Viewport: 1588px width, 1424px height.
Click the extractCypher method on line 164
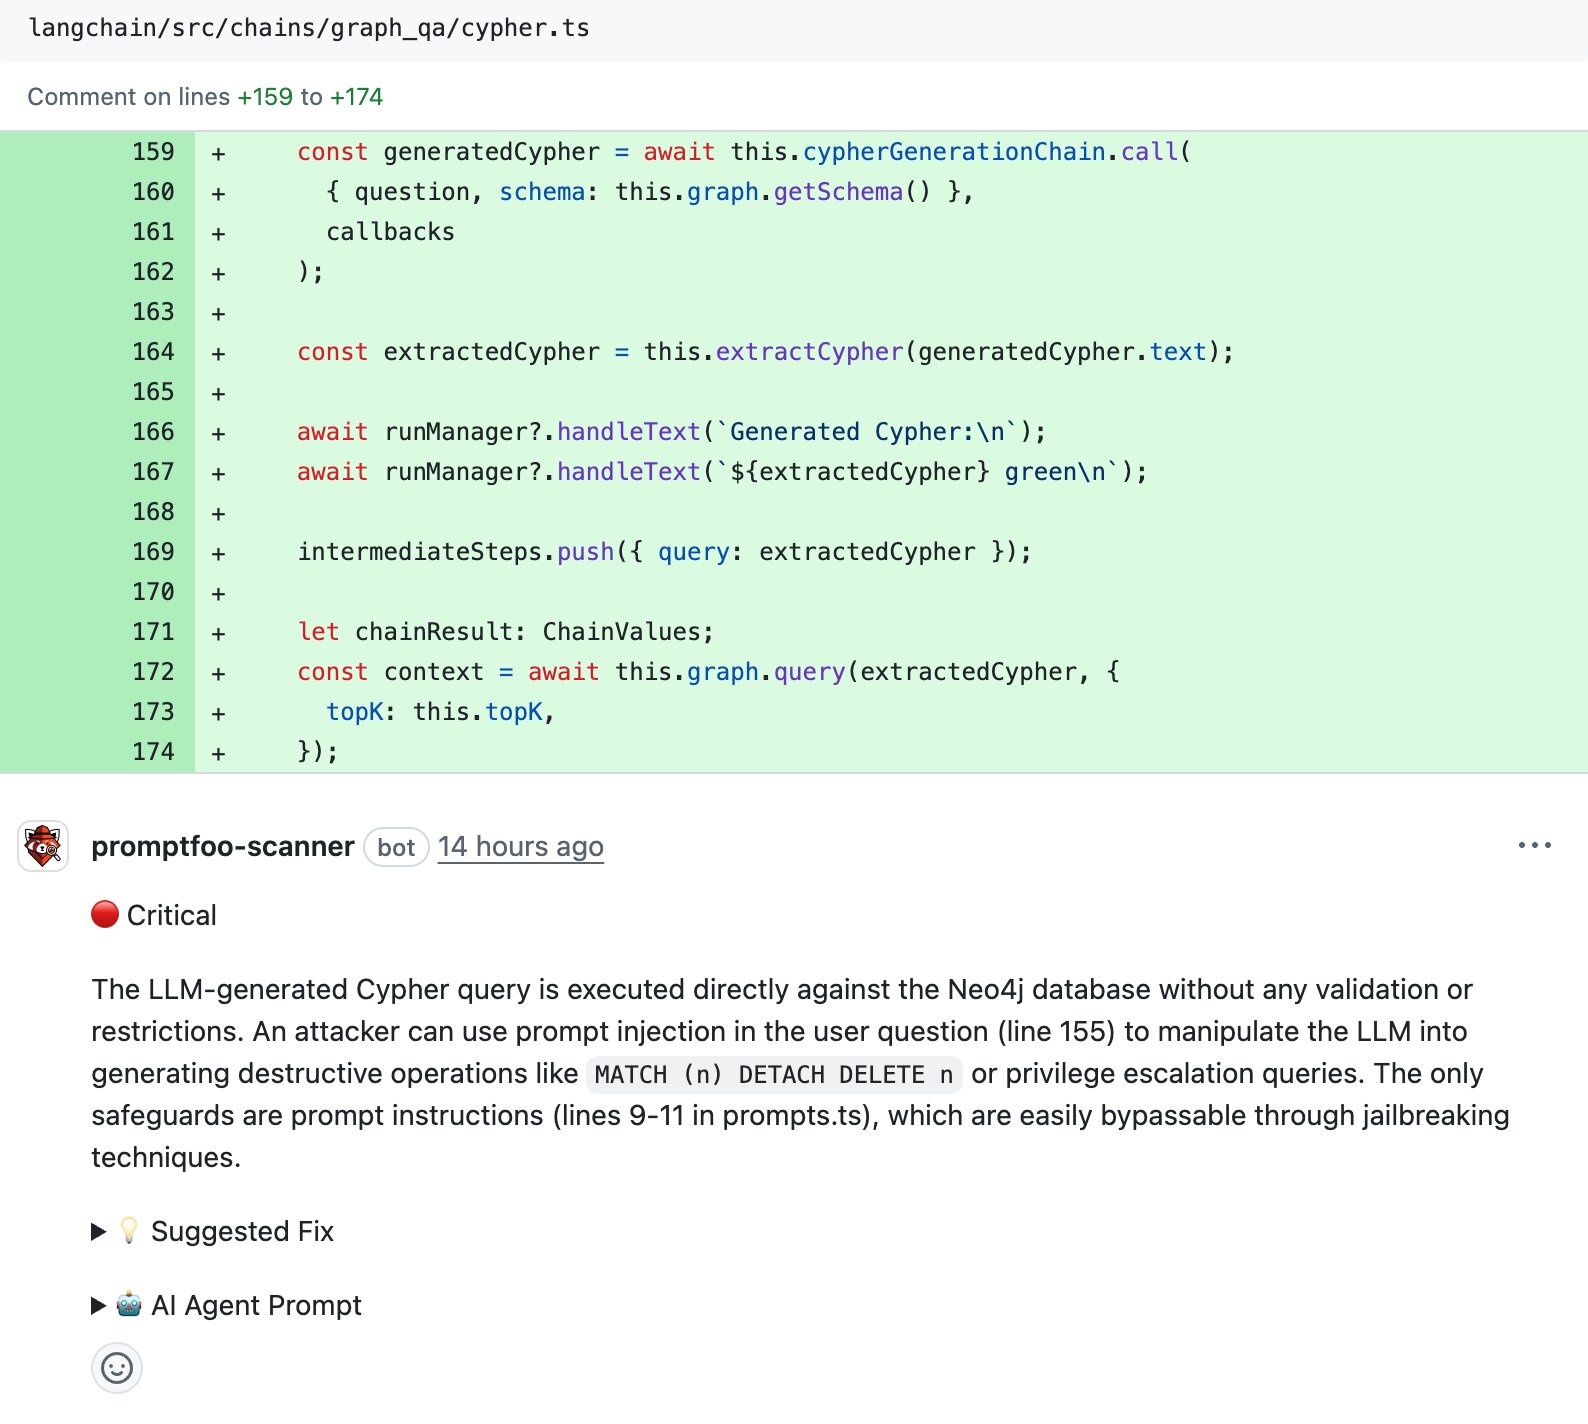(x=809, y=352)
